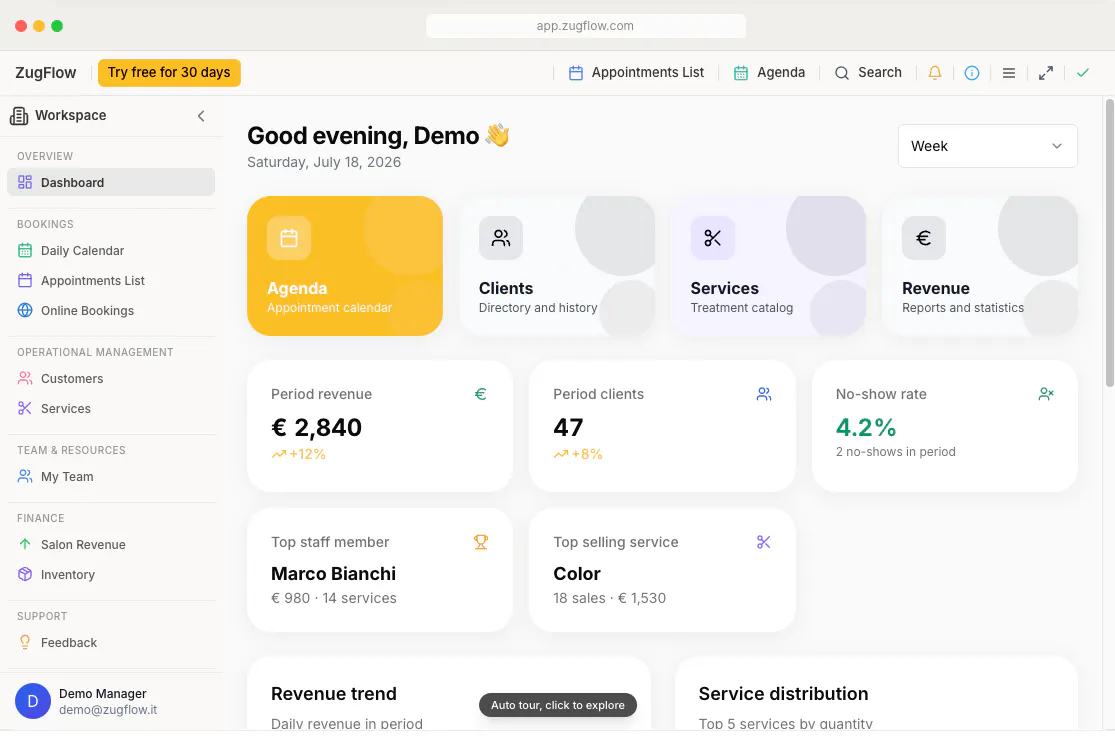The image size is (1115, 737).
Task: Open the info circle icon
Action: tap(971, 73)
